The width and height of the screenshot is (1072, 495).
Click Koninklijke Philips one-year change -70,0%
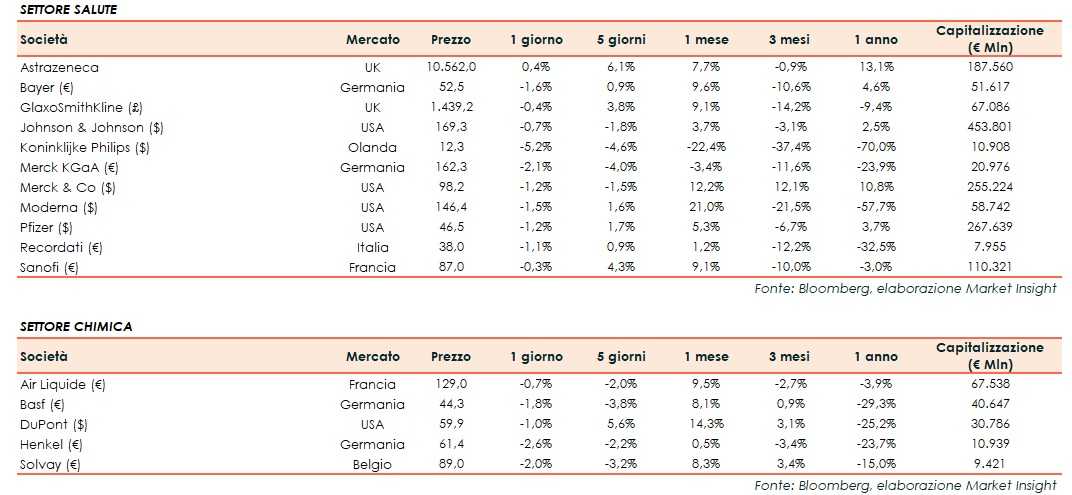point(875,147)
